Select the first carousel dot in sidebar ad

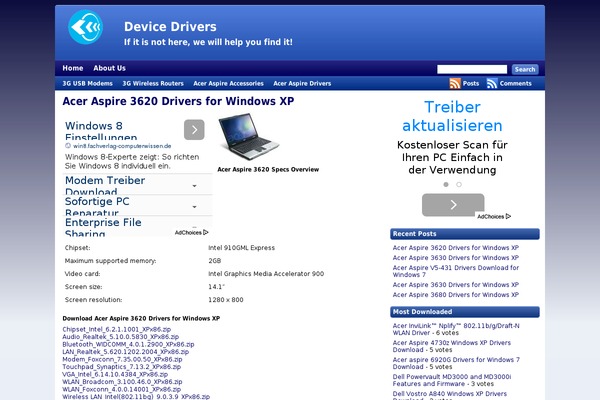(446, 184)
